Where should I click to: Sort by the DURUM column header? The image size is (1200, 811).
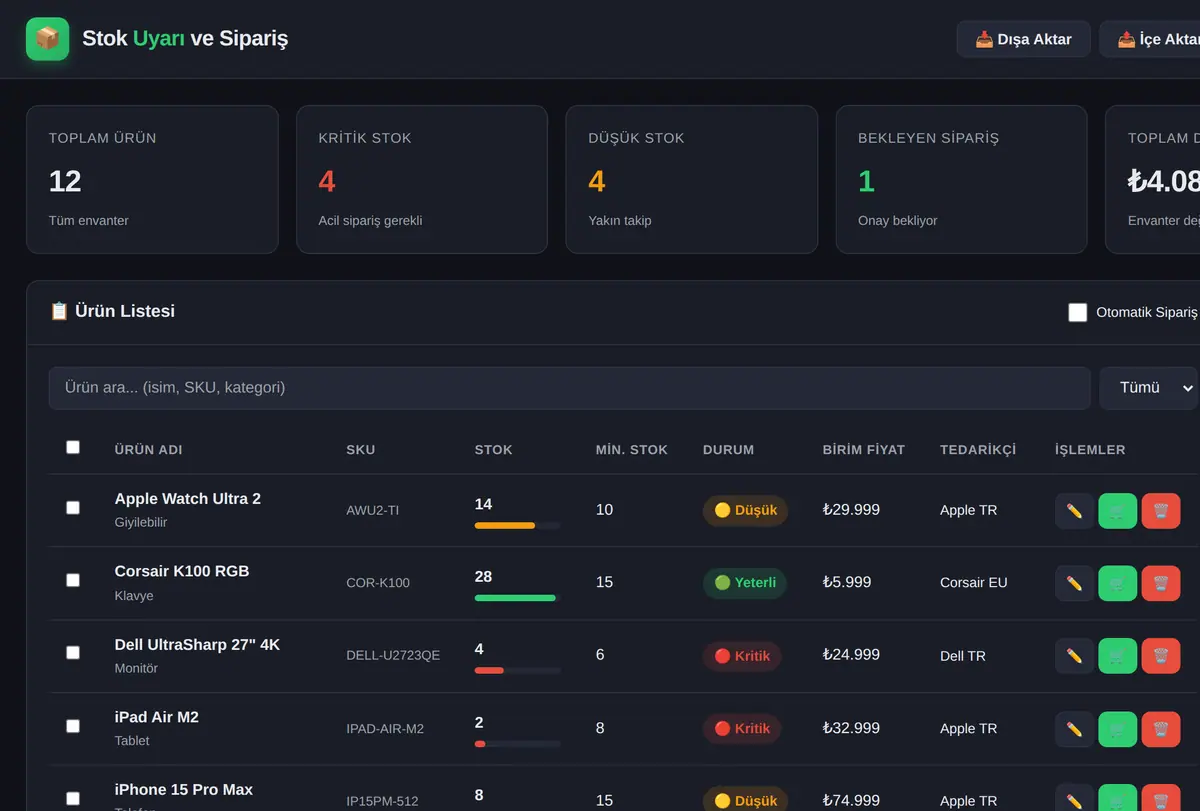click(728, 450)
